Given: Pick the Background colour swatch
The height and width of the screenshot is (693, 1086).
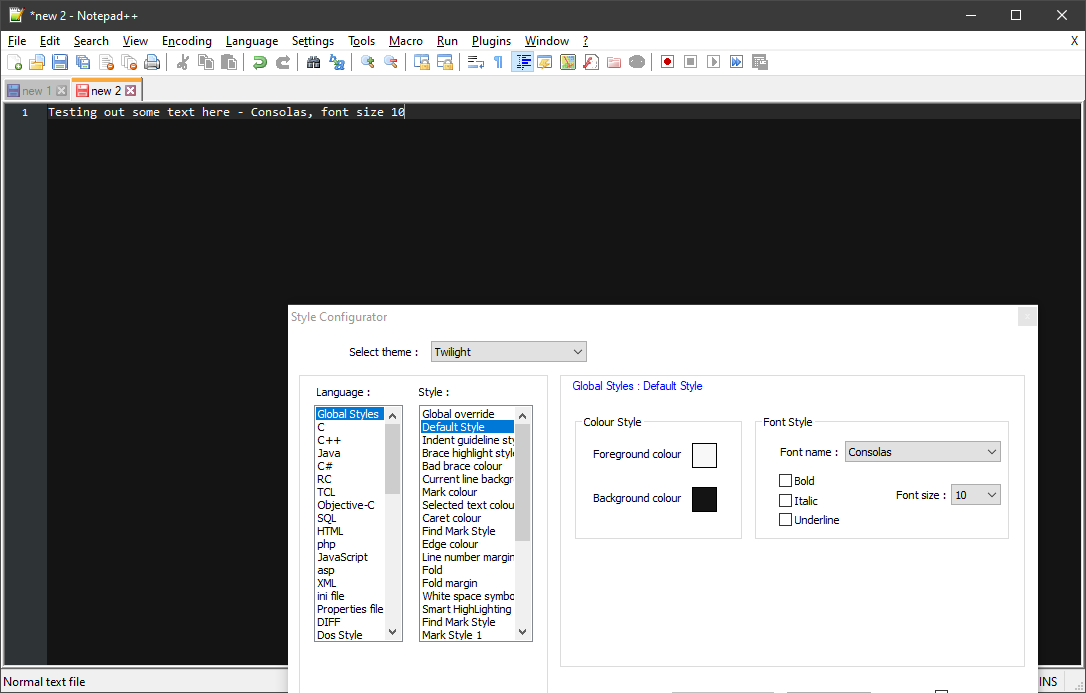Looking at the screenshot, I should (x=704, y=499).
